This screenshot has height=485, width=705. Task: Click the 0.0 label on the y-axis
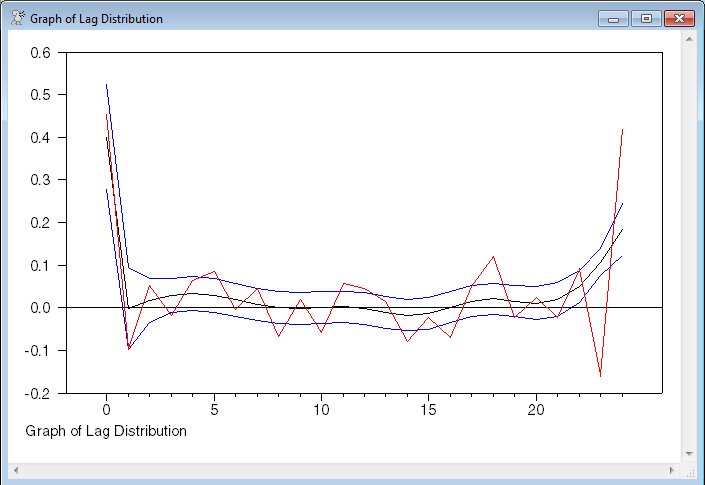click(x=39, y=308)
